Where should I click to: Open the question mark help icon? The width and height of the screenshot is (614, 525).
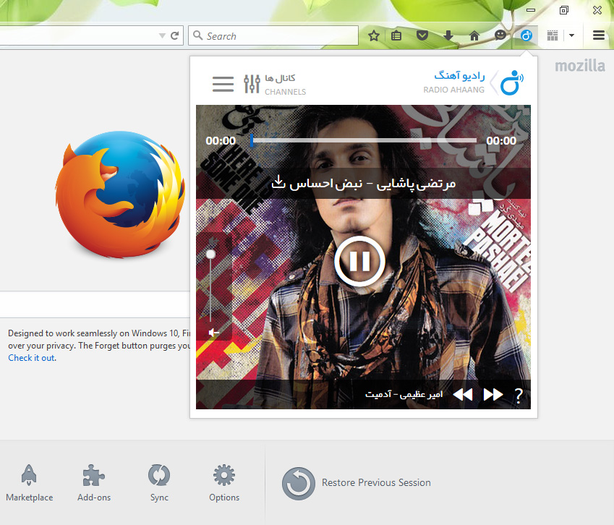pyautogui.click(x=518, y=395)
